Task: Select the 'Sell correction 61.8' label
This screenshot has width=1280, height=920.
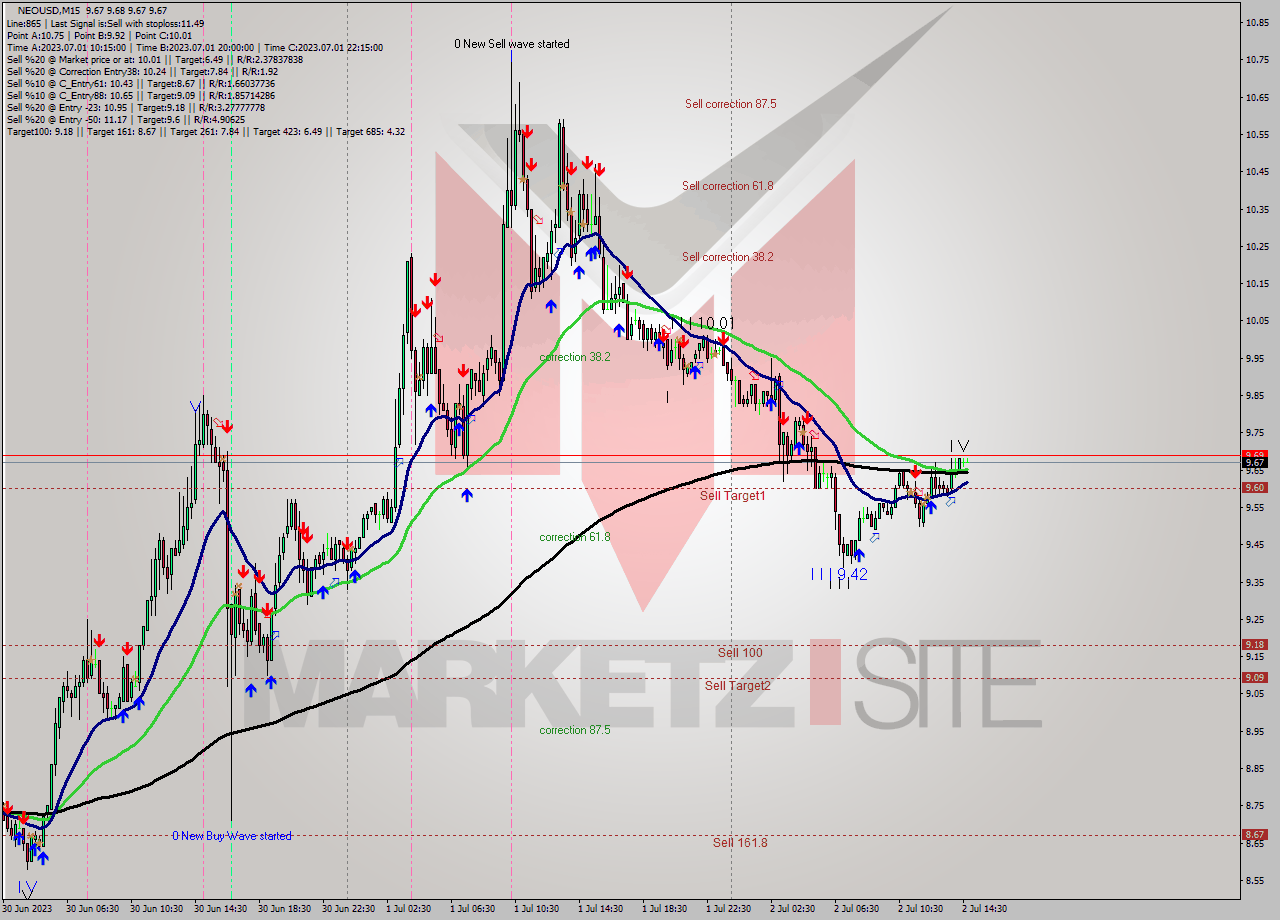Action: point(728,186)
